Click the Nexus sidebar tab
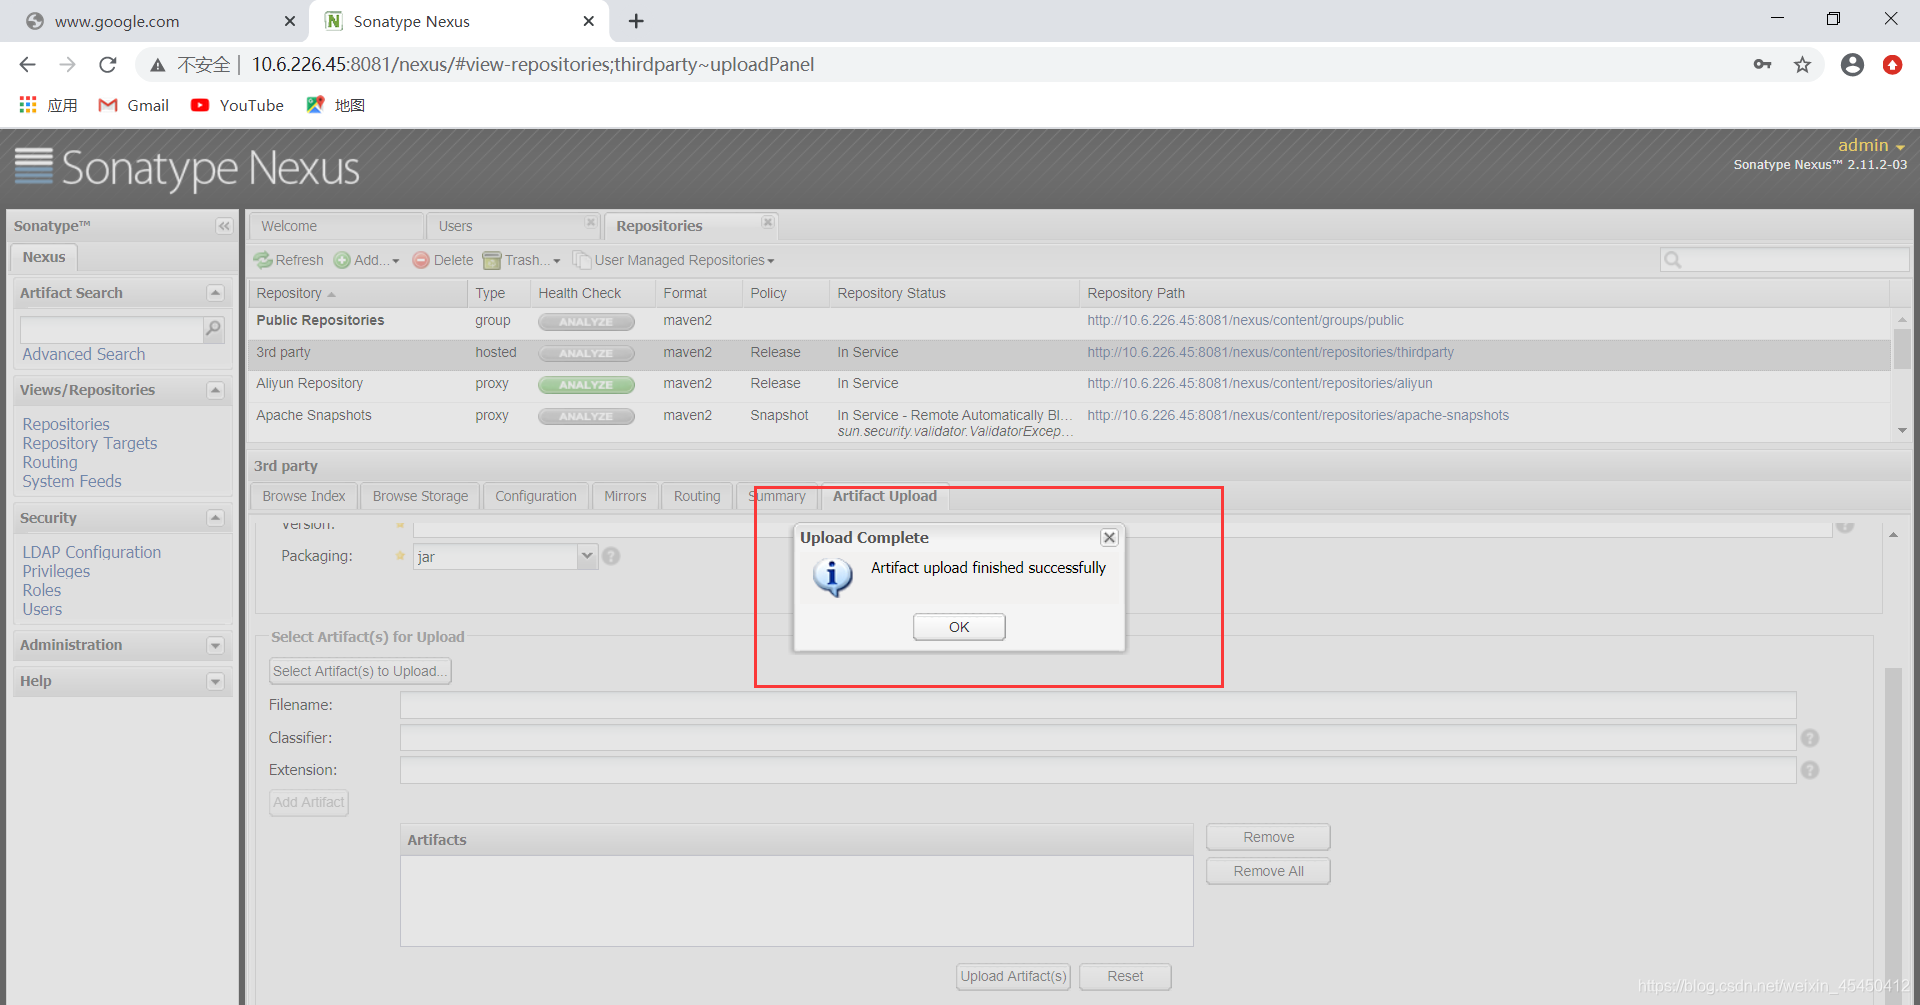The width and height of the screenshot is (1920, 1005). (x=44, y=257)
